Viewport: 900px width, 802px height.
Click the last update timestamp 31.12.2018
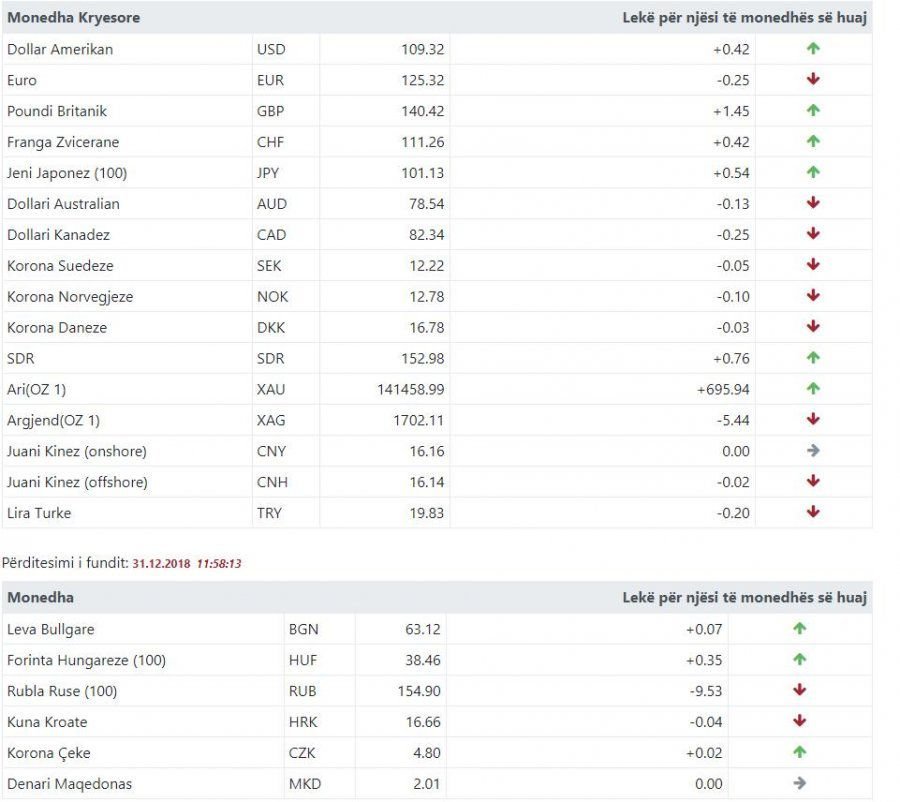[x=161, y=564]
